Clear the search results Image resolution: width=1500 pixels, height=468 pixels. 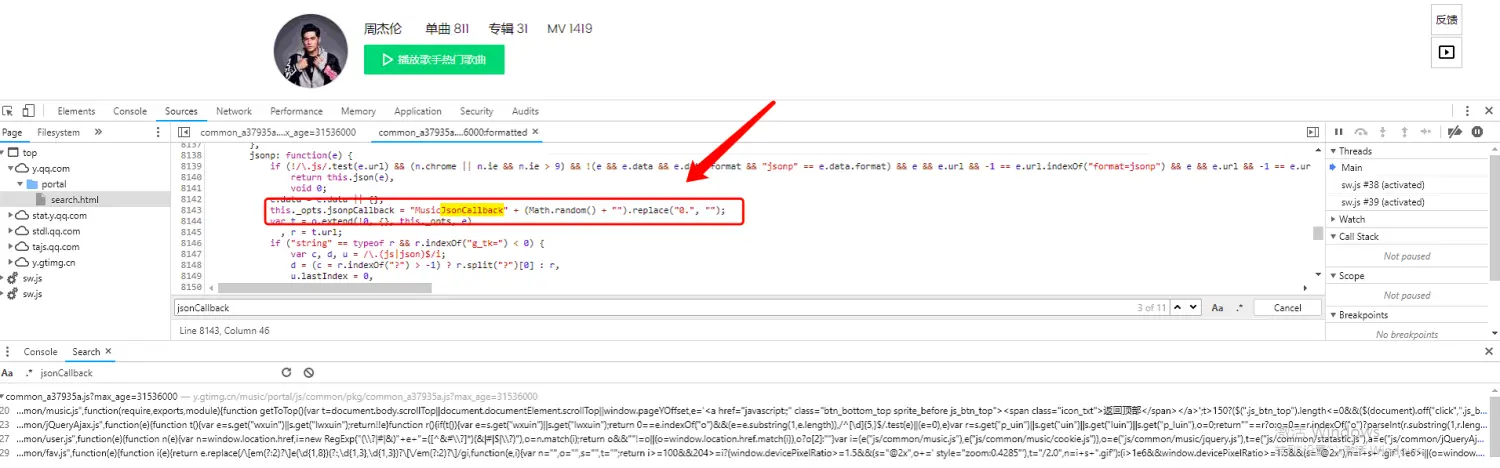309,373
